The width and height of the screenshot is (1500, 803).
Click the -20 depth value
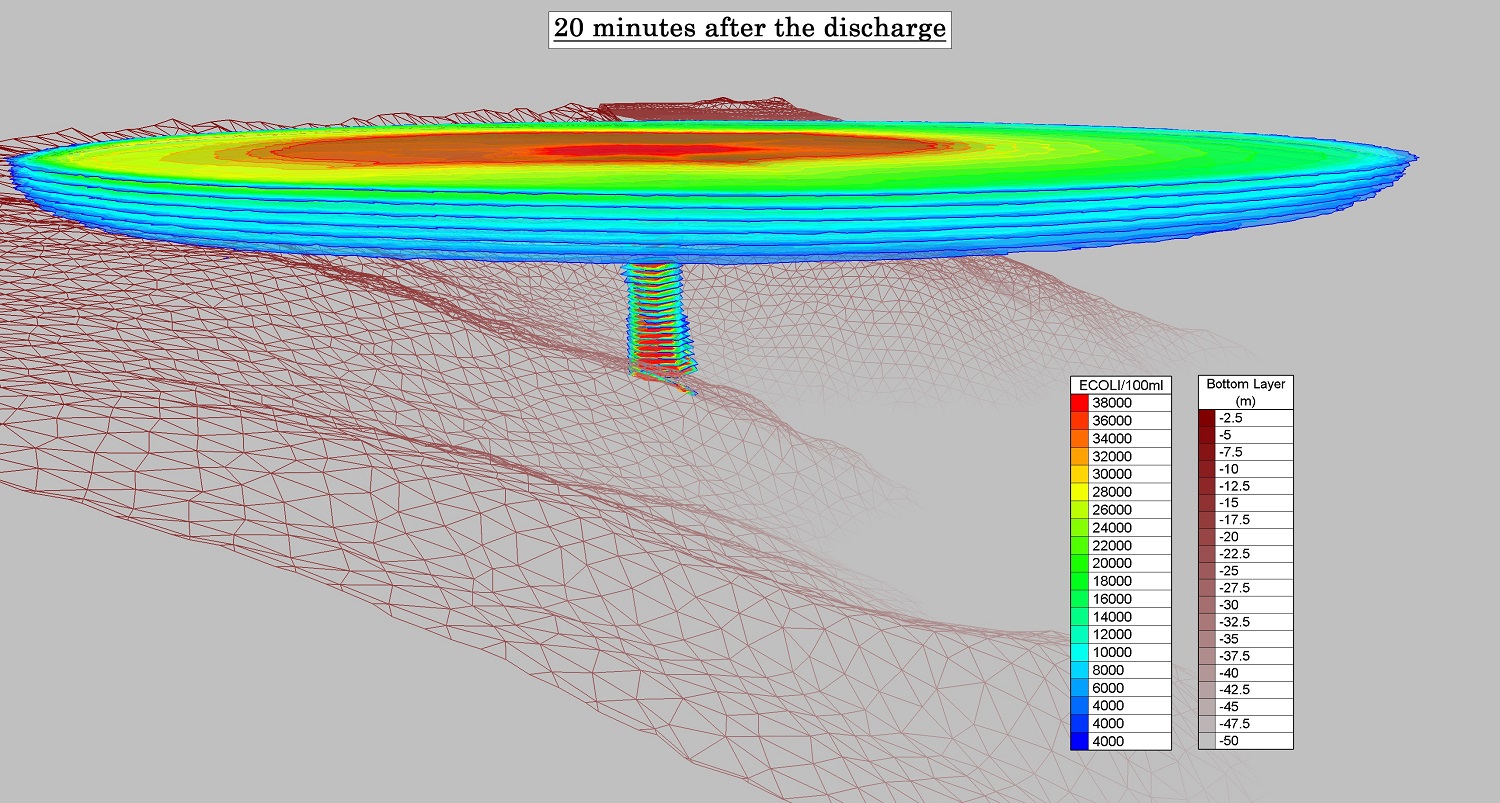point(1230,537)
